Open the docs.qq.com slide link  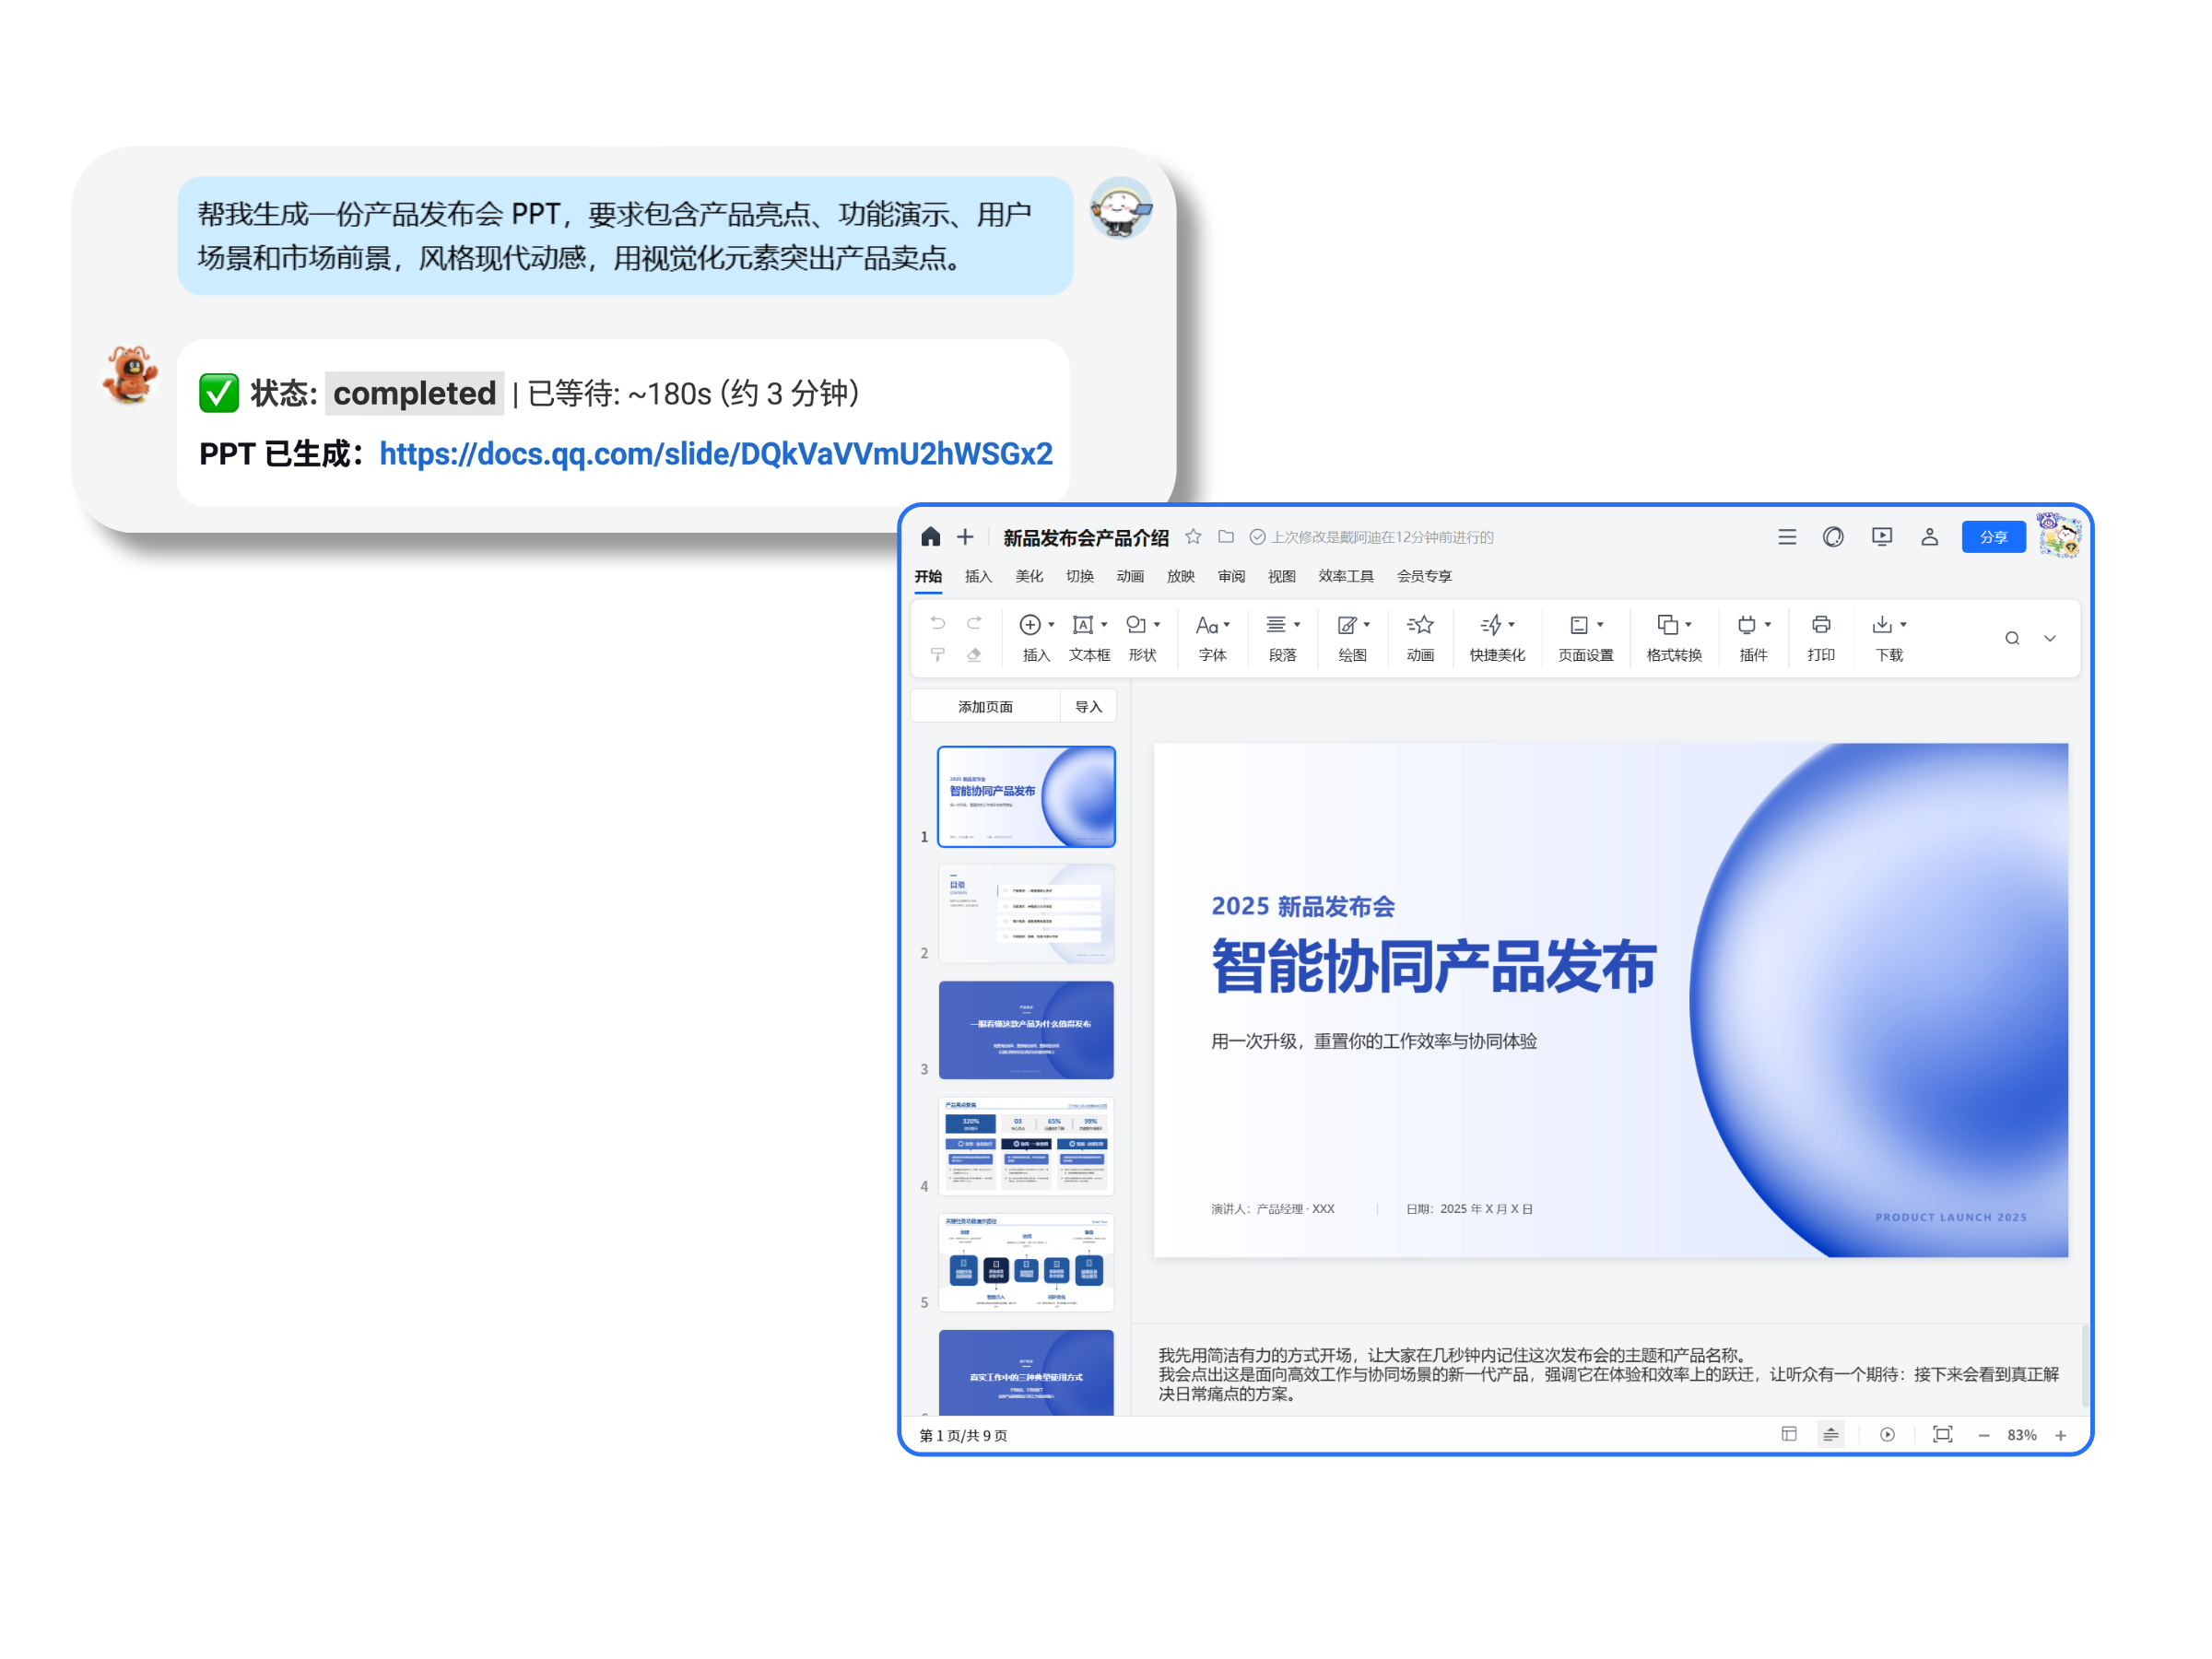[x=715, y=454]
